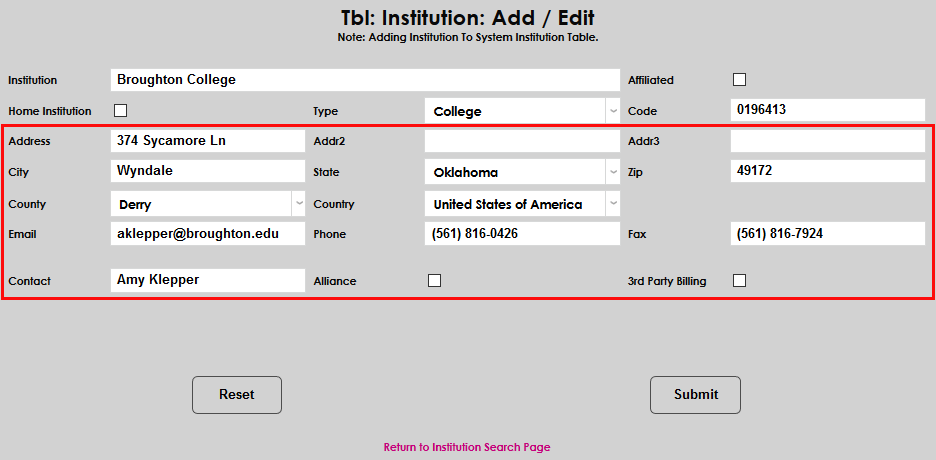Focus the Email address field
Viewport: 936px width, 460px height.
click(207, 234)
